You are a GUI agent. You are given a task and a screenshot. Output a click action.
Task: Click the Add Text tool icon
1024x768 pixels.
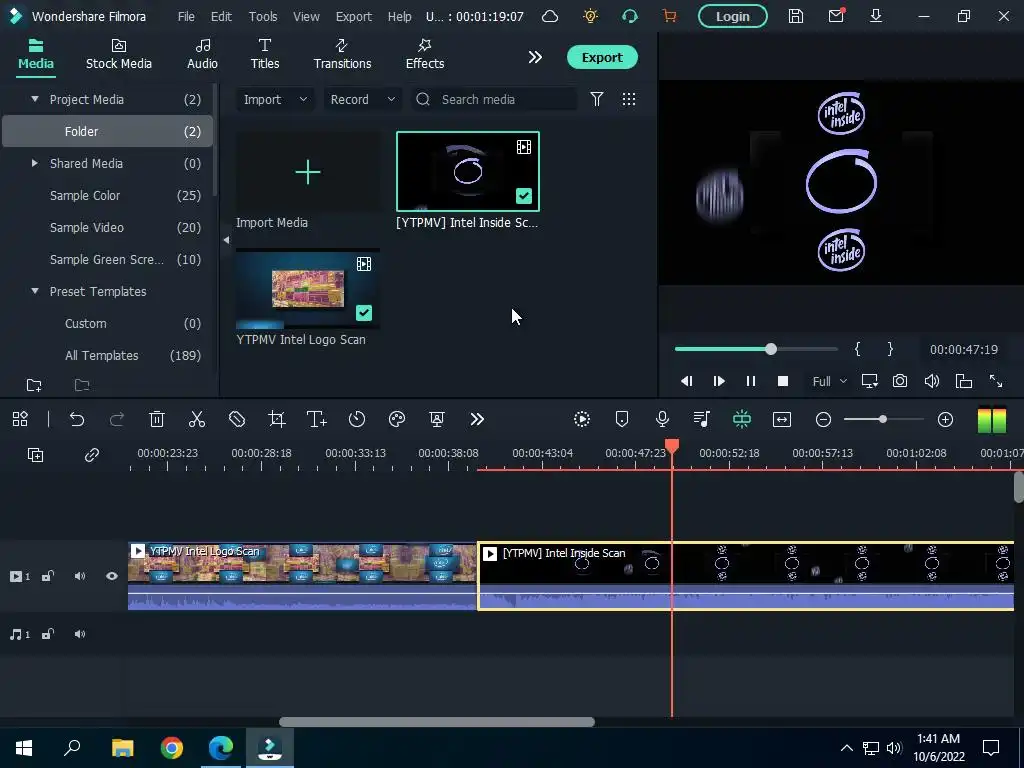[317, 419]
